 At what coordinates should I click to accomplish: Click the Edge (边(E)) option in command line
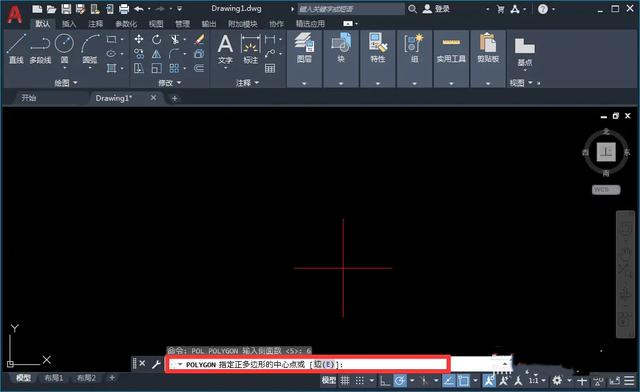(x=324, y=364)
